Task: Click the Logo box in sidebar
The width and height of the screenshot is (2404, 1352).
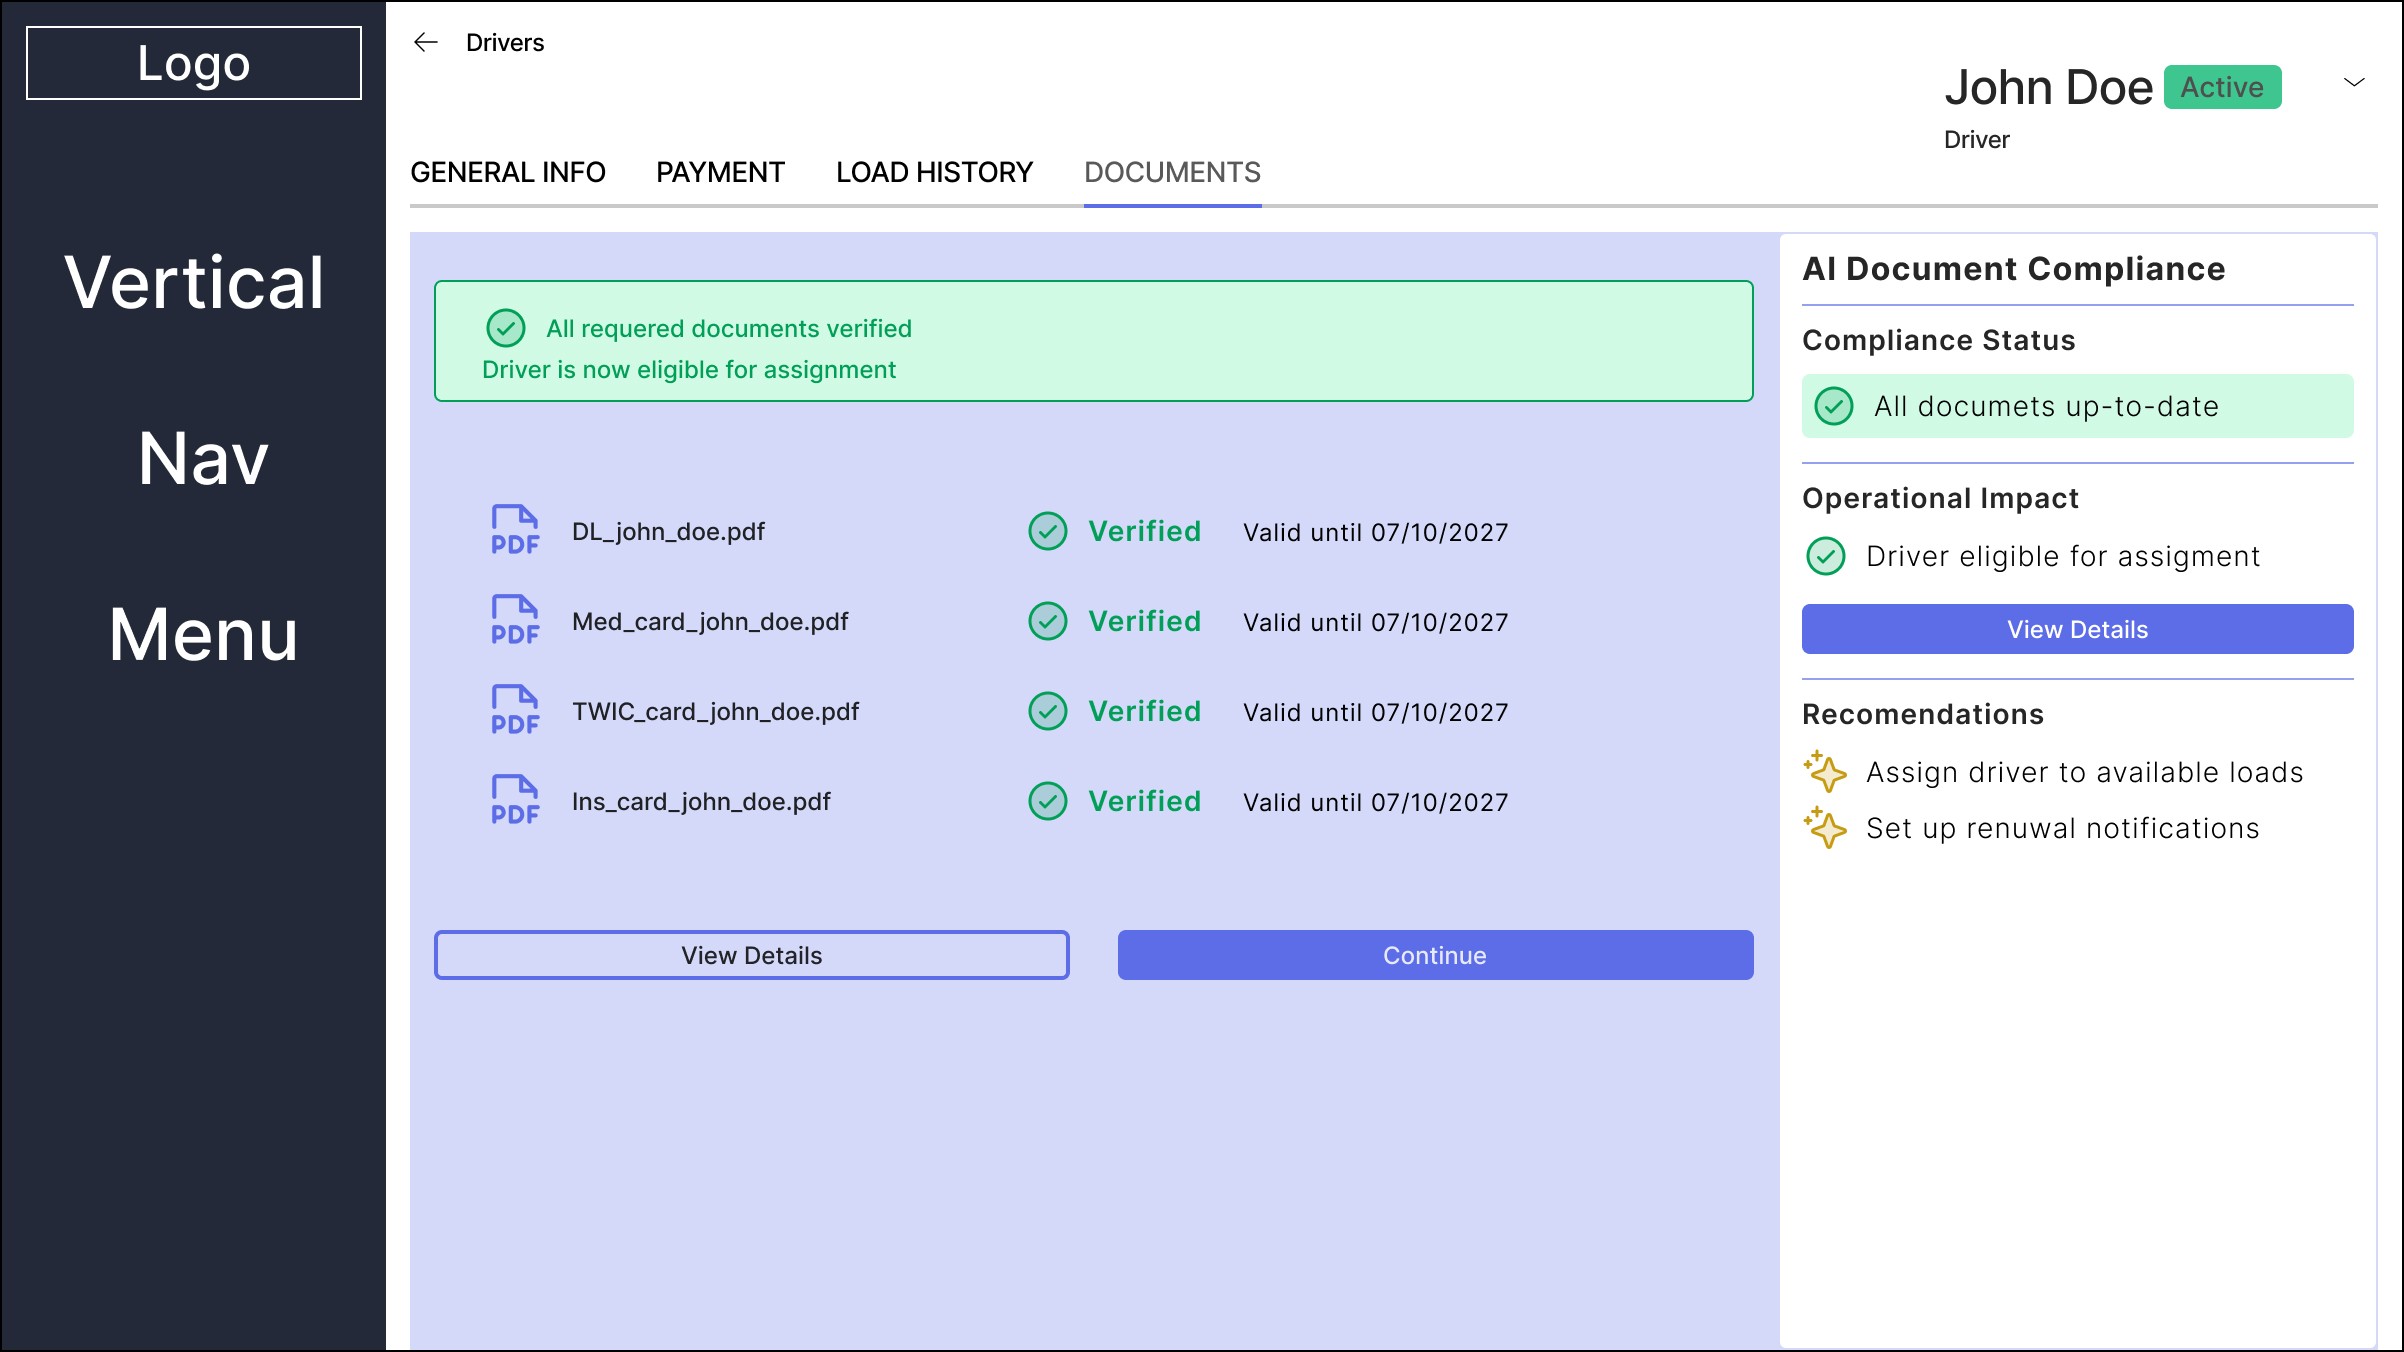Action: tap(194, 63)
